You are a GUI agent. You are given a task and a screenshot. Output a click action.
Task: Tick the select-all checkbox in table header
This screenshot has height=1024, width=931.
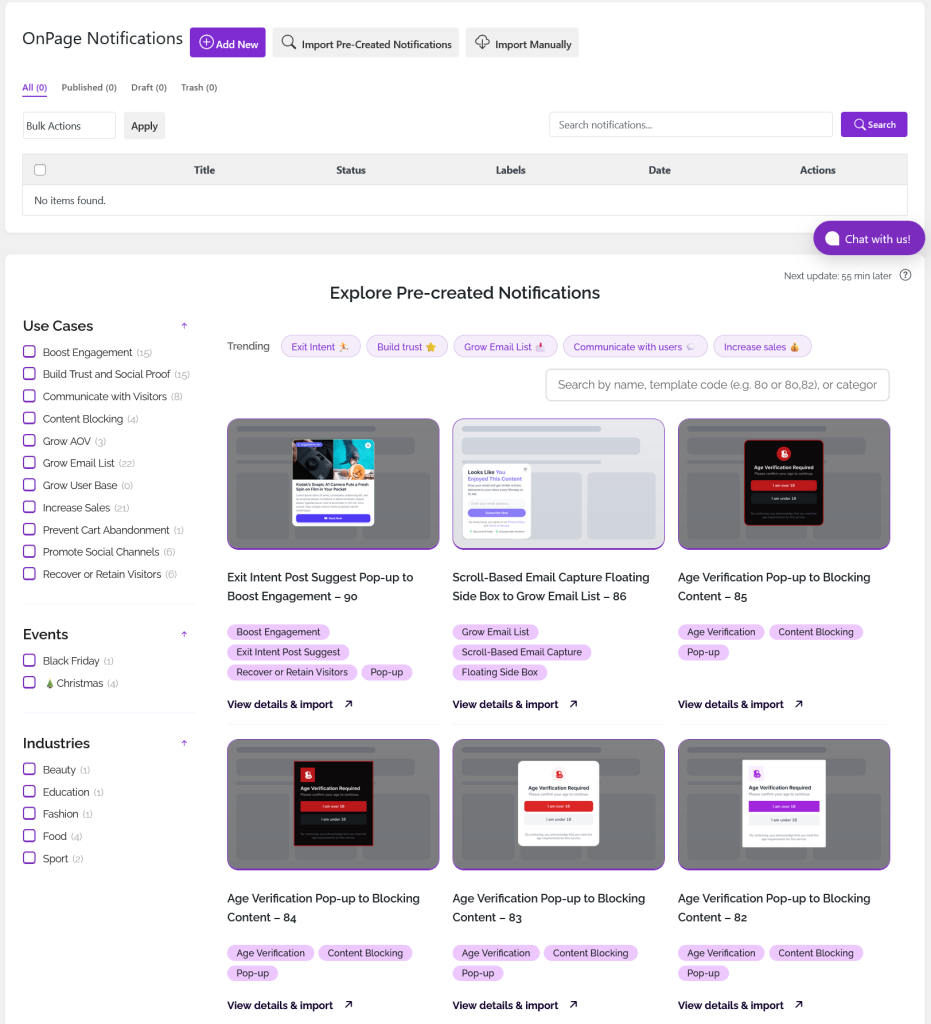point(40,170)
